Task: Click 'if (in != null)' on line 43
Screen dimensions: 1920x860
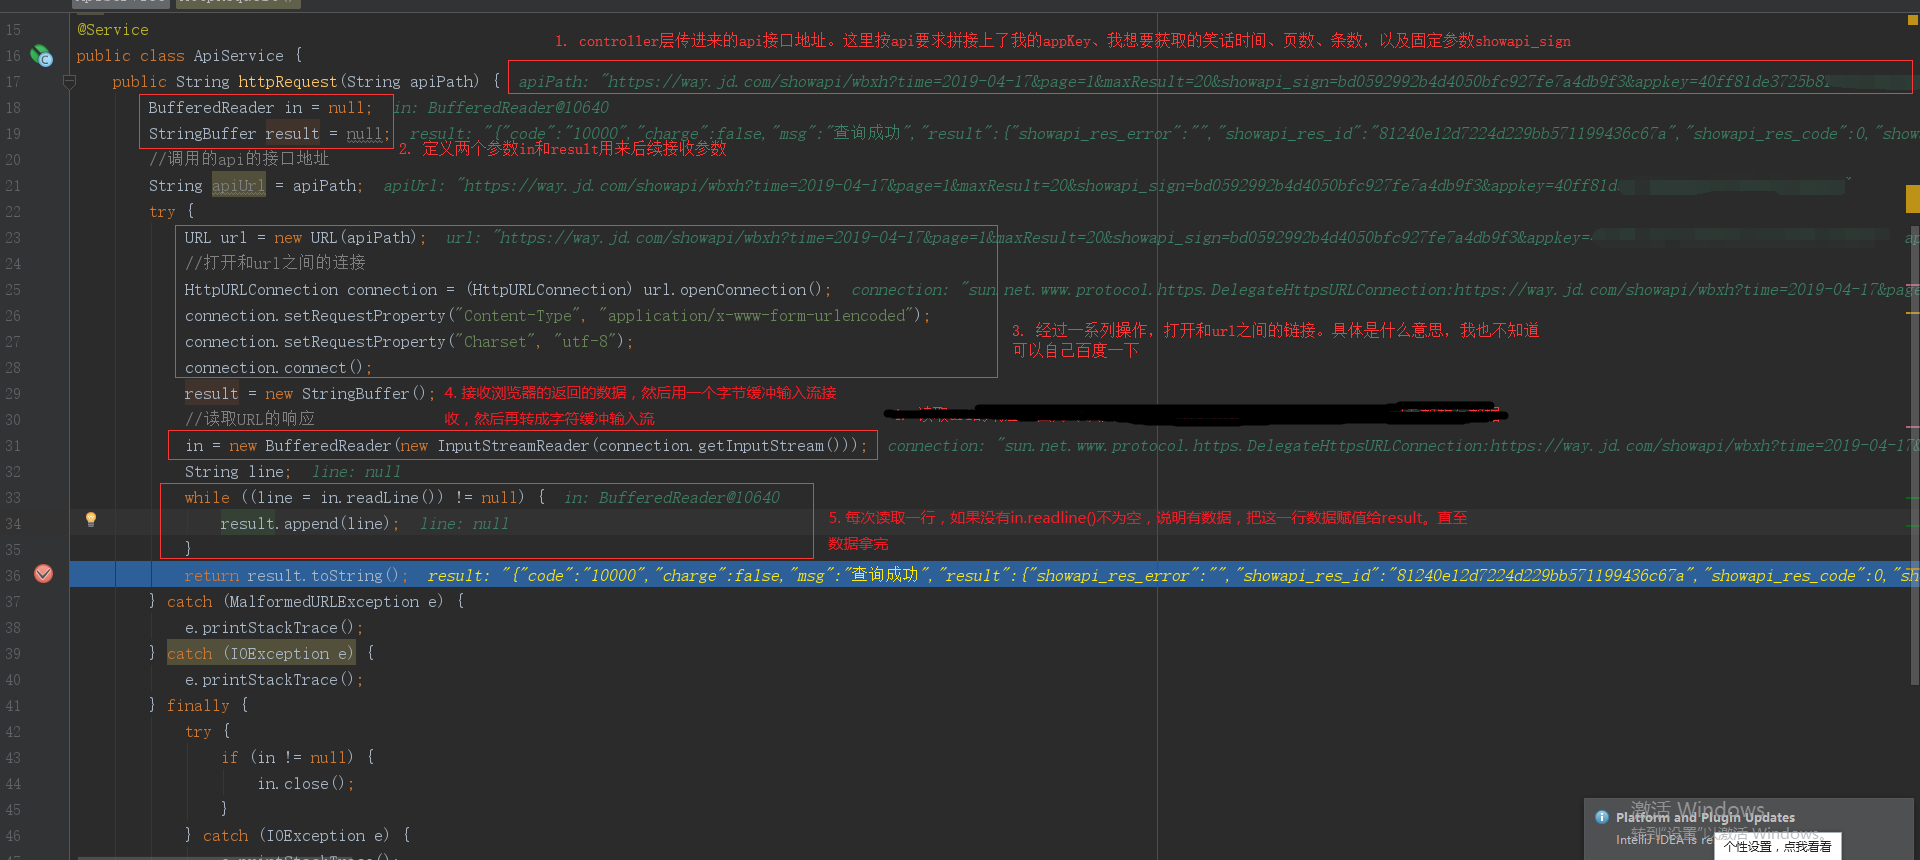Action: (288, 758)
